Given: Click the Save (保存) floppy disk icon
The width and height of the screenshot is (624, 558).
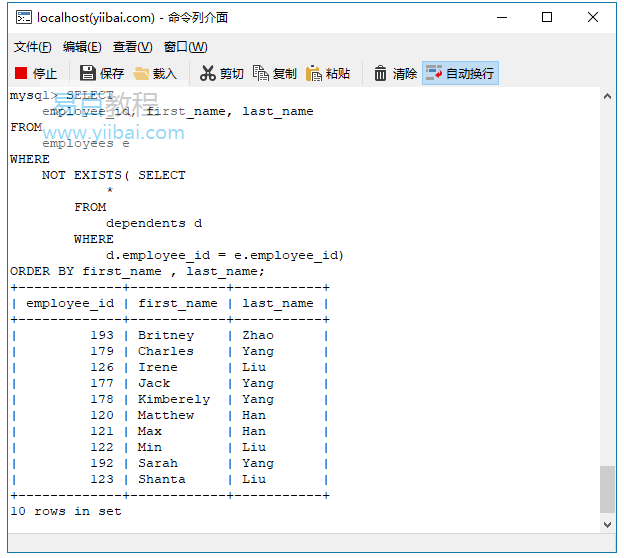Looking at the screenshot, I should point(88,73).
